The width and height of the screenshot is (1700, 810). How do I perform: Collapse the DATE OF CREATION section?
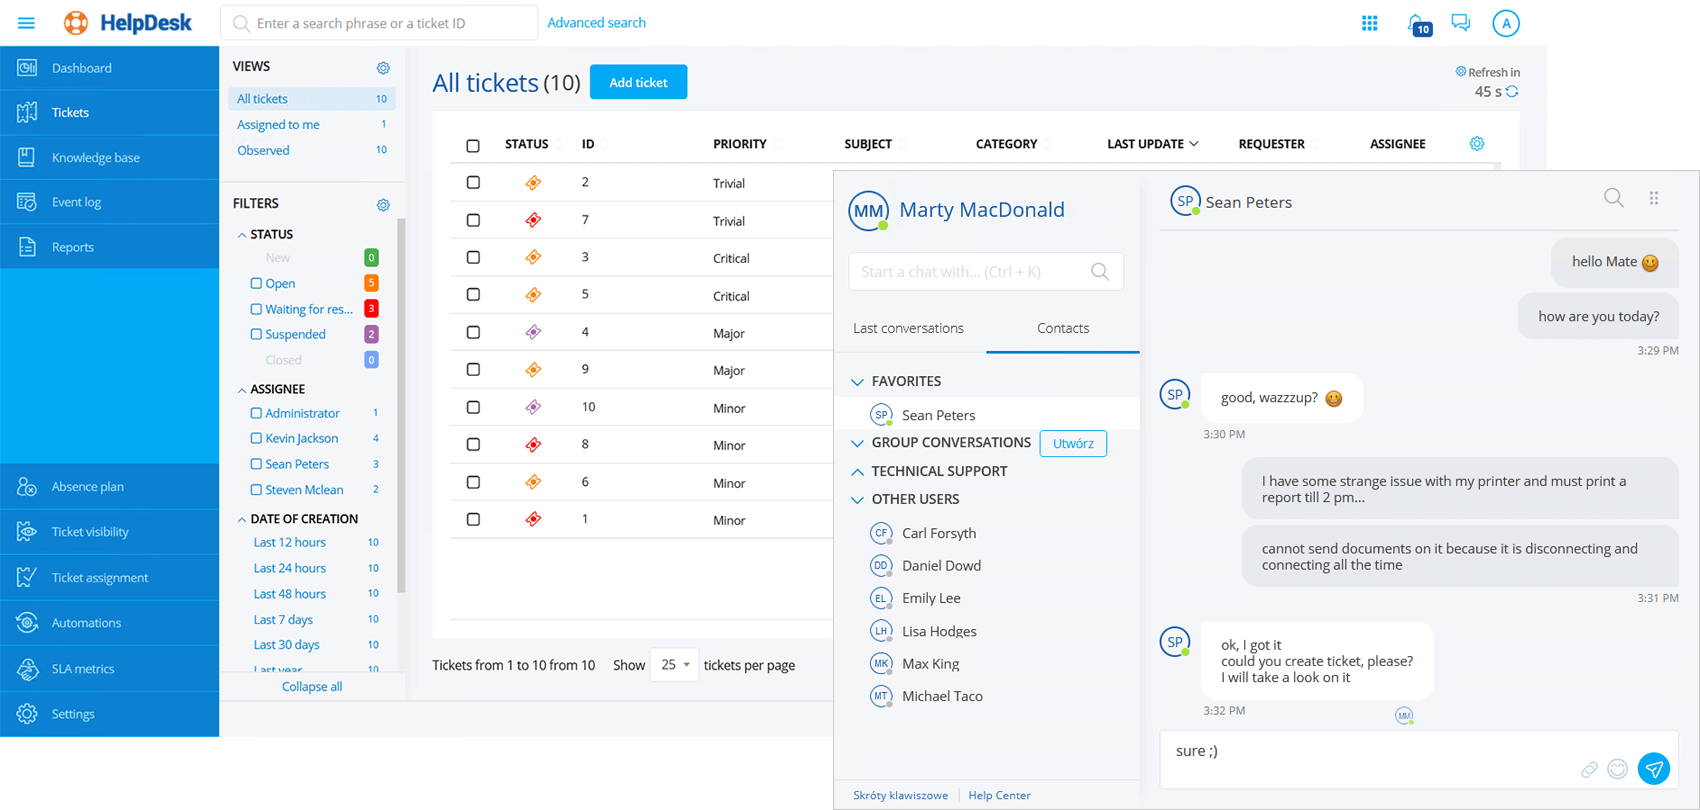242,520
